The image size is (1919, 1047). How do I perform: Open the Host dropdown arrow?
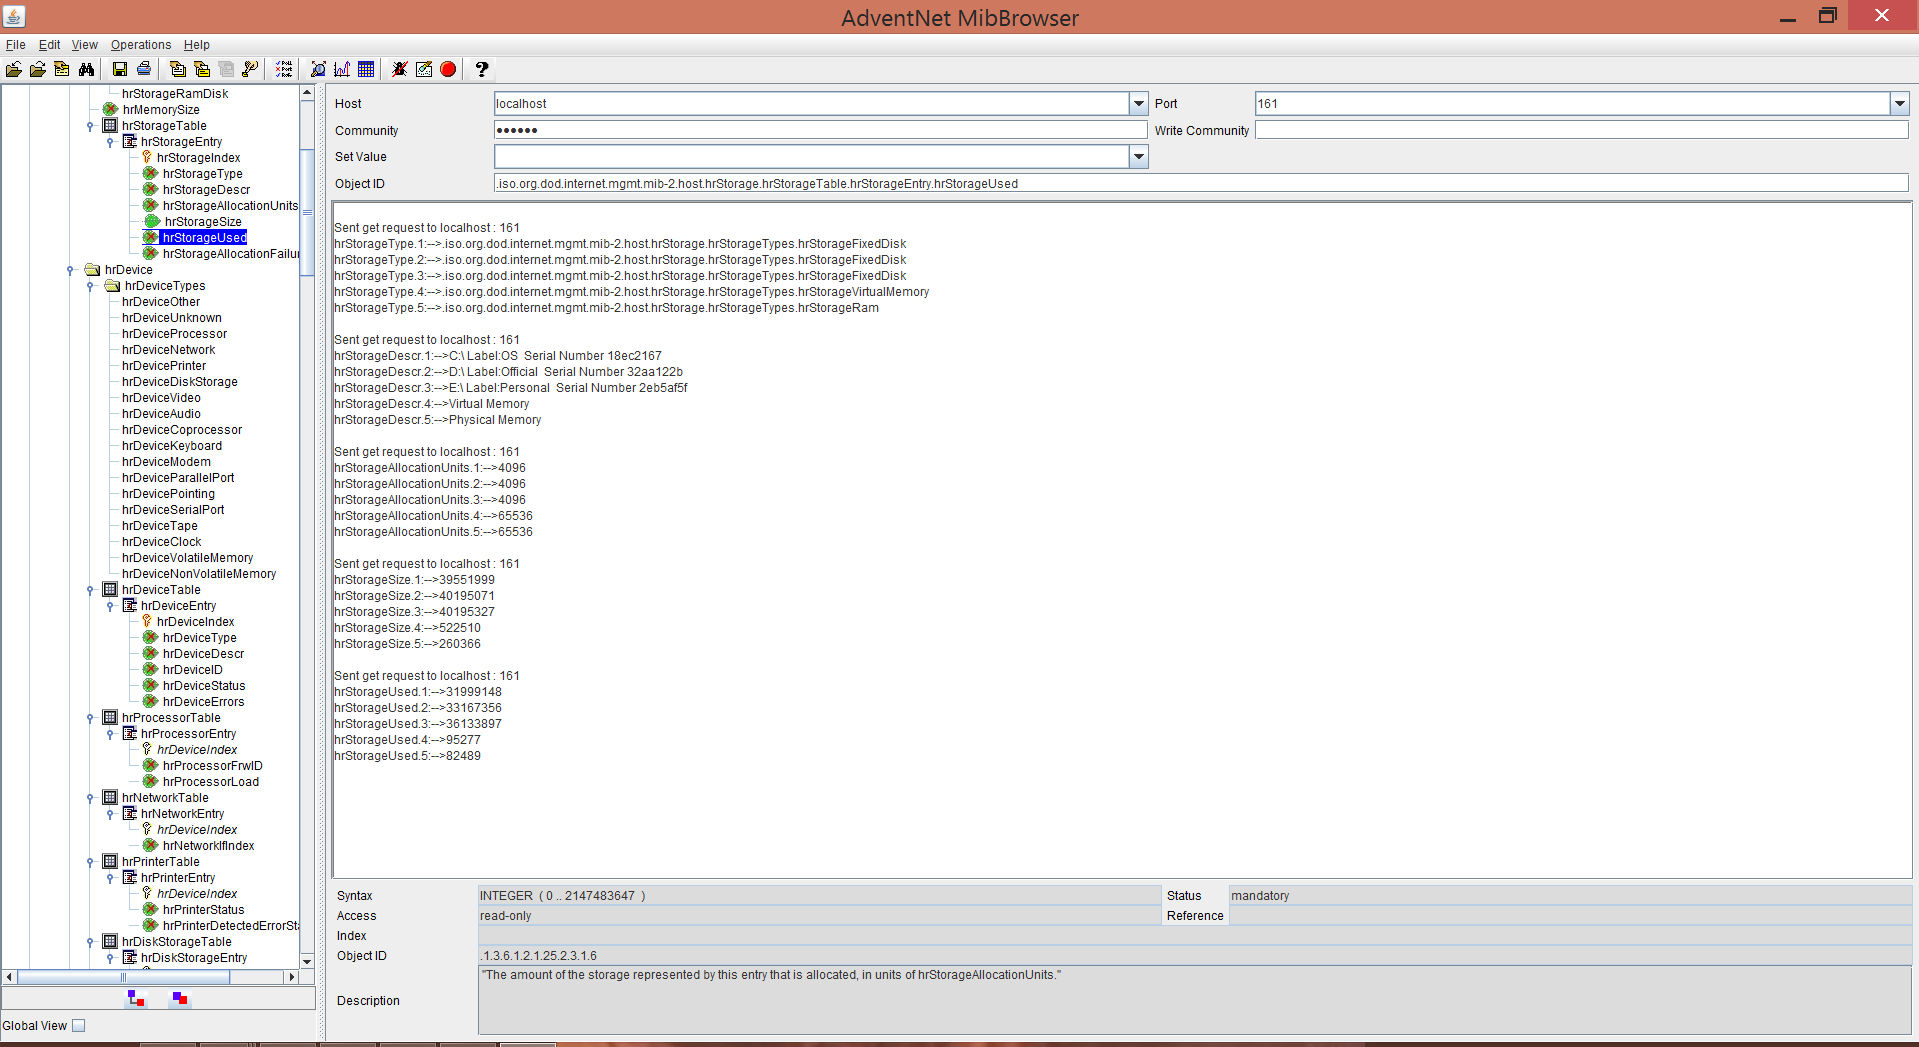tap(1138, 103)
